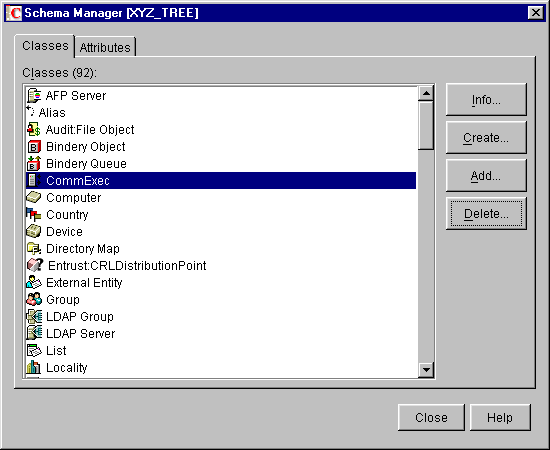
Task: Click the Country flags icon
Action: (34, 214)
